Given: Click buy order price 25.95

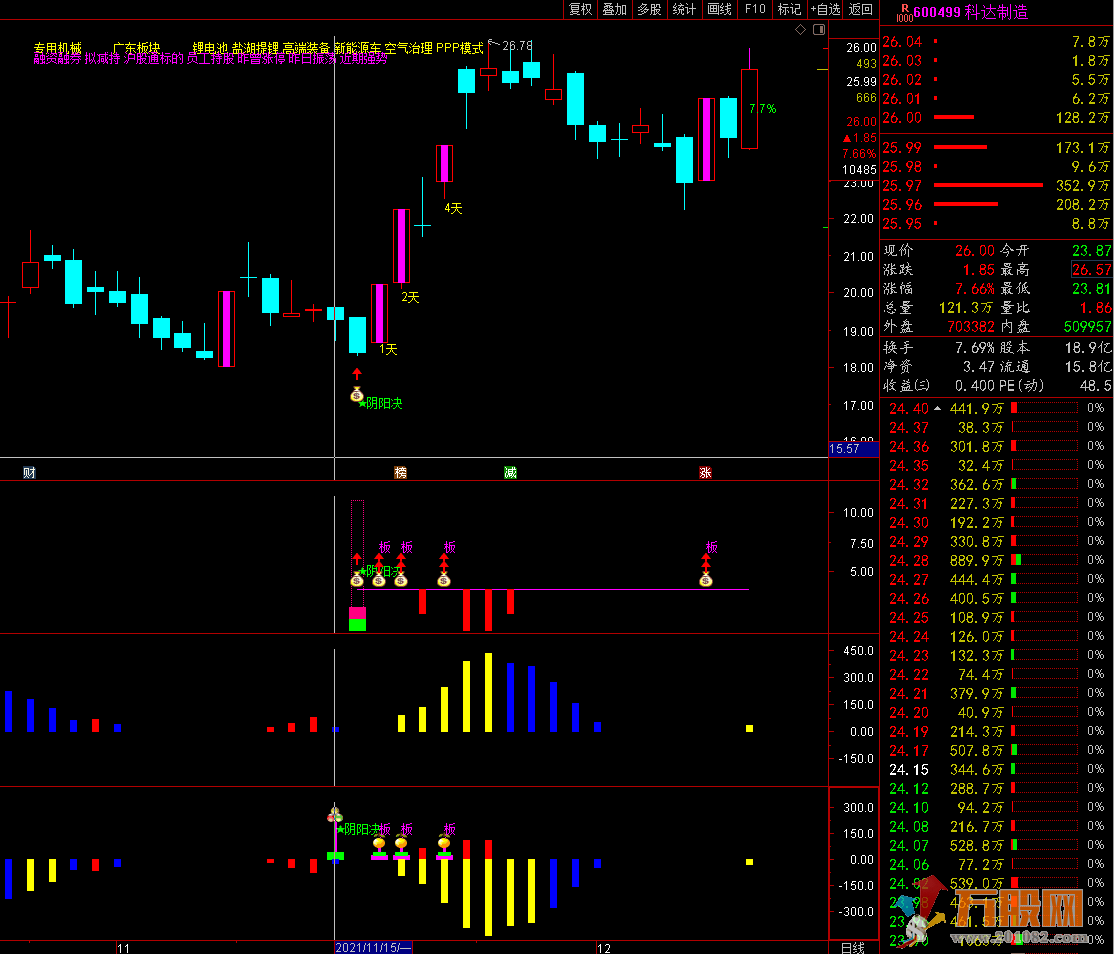Looking at the screenshot, I should (x=902, y=224).
